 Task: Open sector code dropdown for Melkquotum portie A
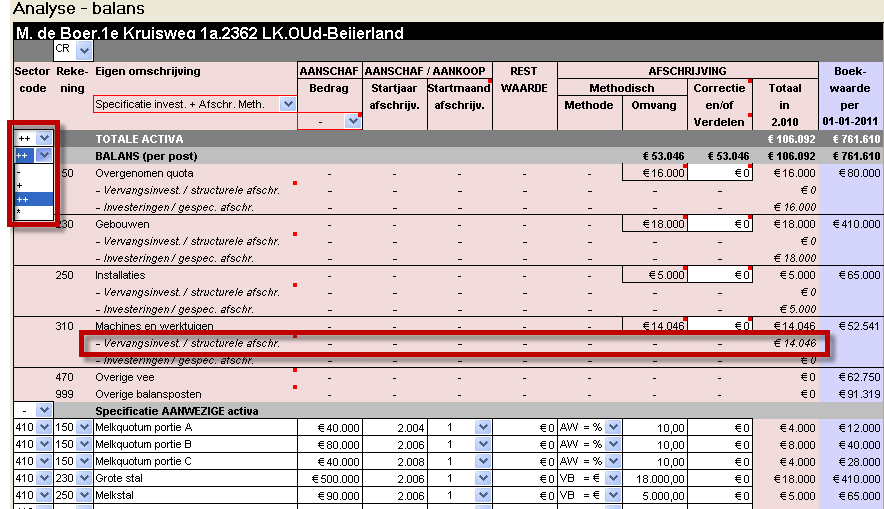tap(43, 427)
